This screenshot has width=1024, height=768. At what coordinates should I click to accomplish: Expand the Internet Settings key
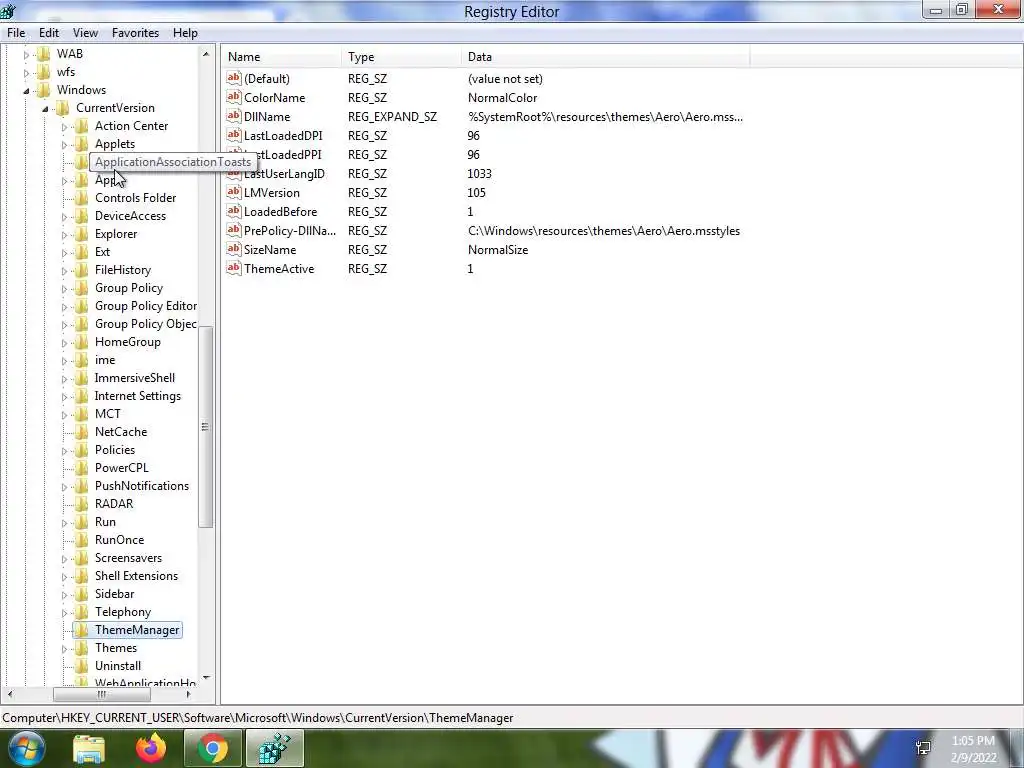point(64,396)
